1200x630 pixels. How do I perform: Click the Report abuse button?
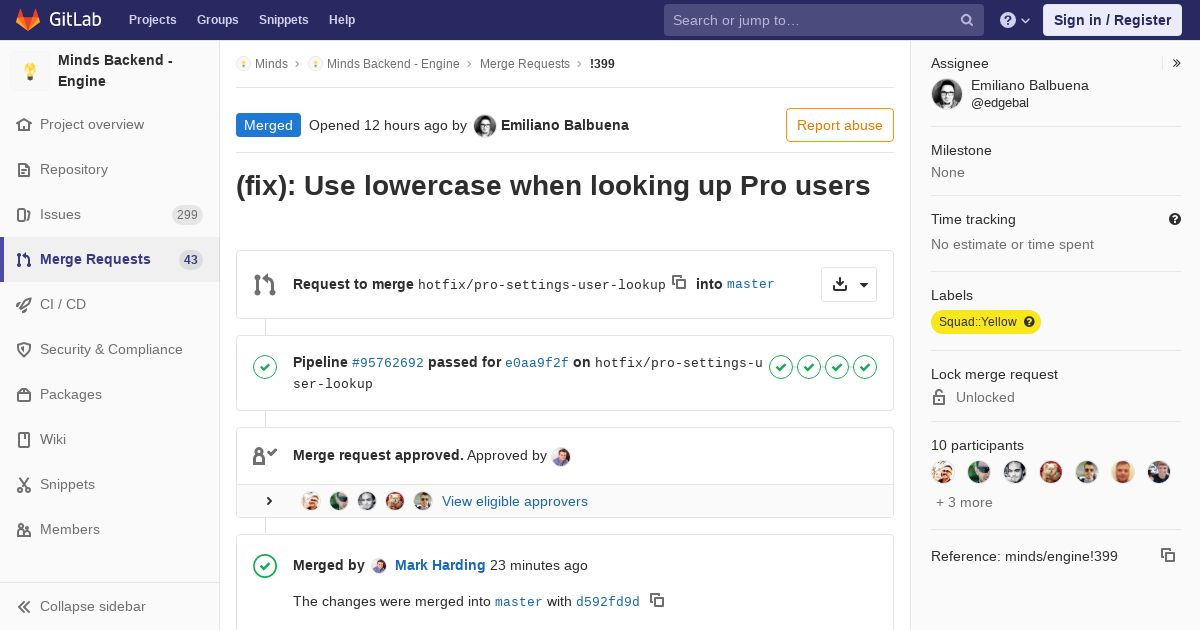click(x=840, y=125)
